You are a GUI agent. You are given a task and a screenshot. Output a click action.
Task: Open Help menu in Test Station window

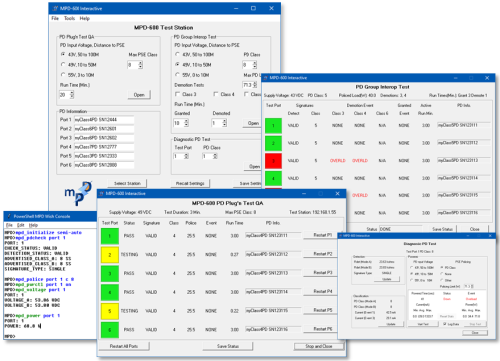(85, 18)
